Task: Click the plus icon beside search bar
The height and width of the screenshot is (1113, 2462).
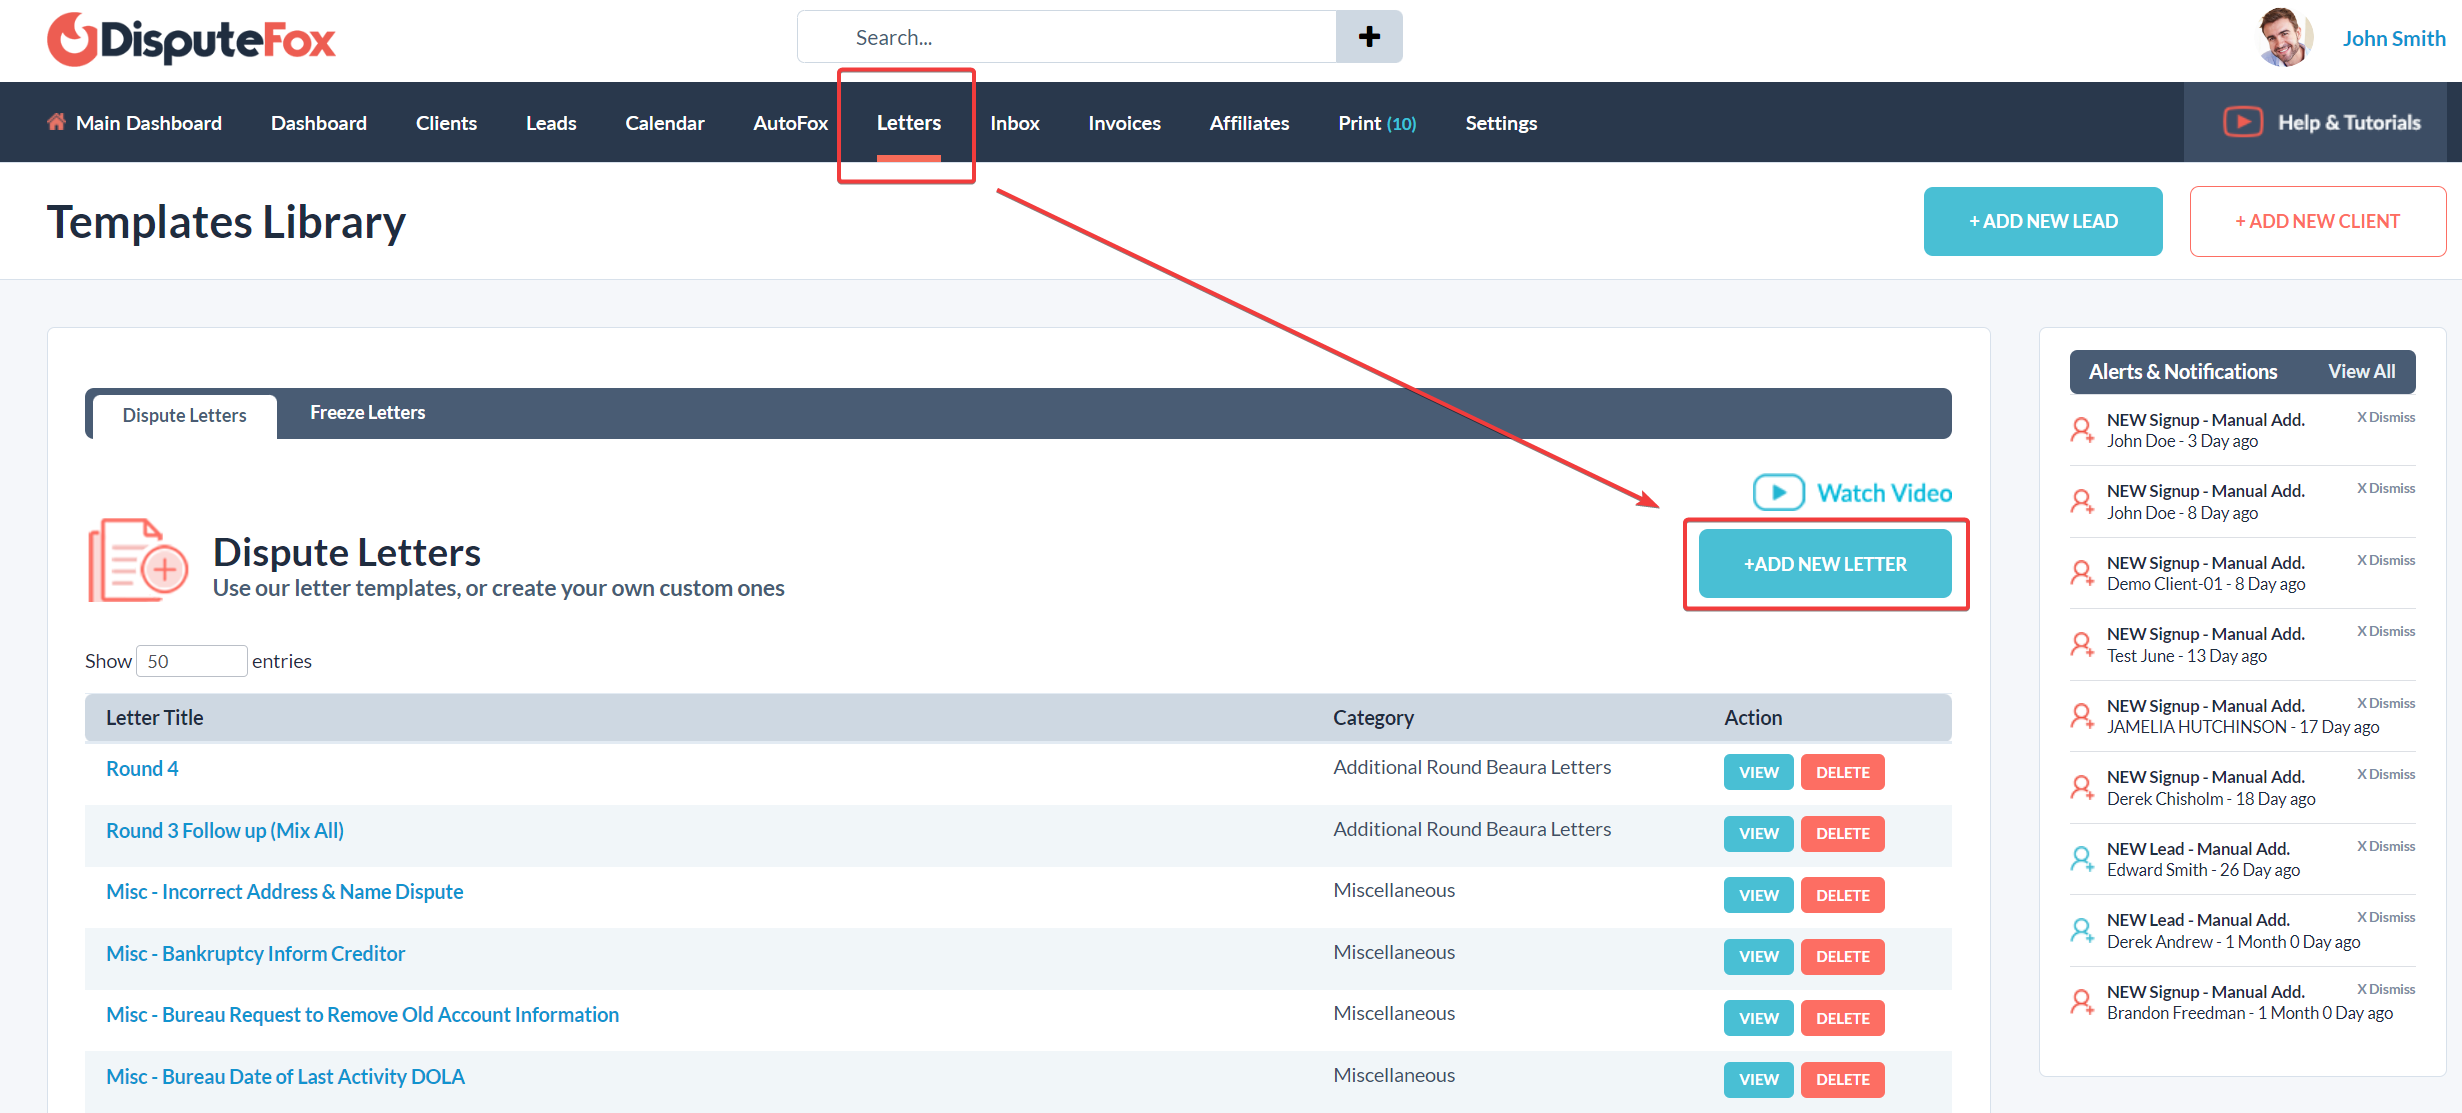Action: 1369,37
